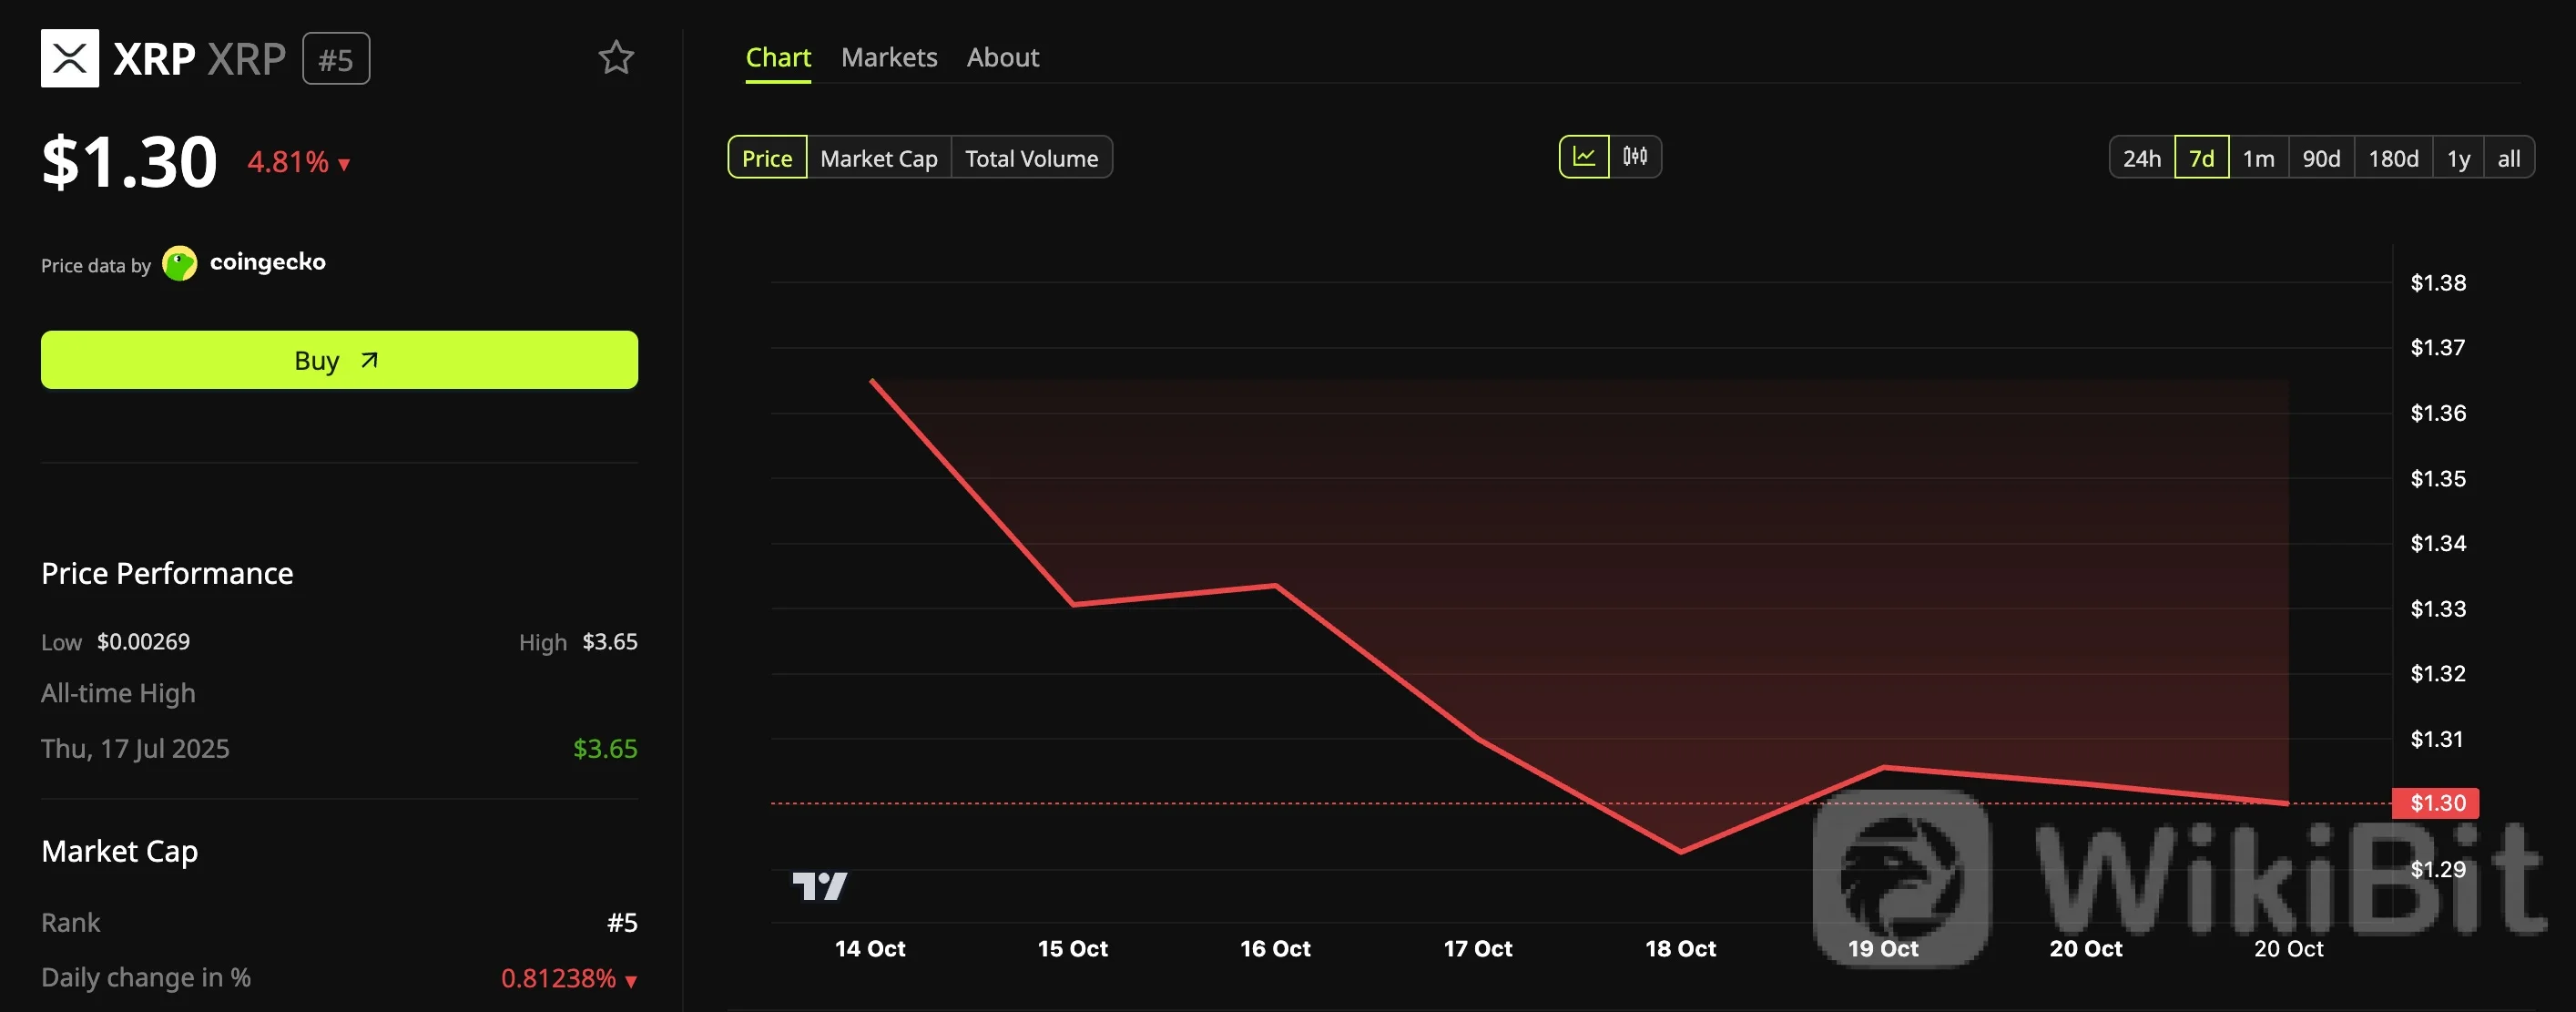Image resolution: width=2576 pixels, height=1012 pixels.
Task: Set chart range to 90d
Action: coord(2321,158)
